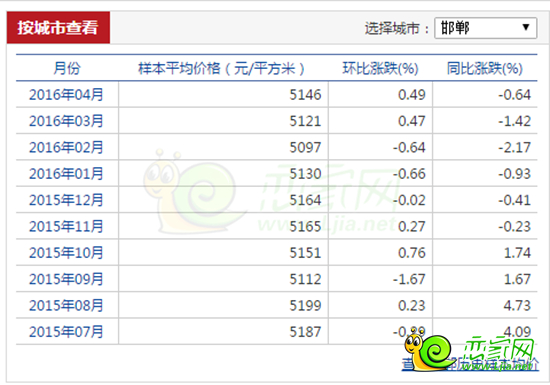Open the historical sample price link at bottom

(470, 365)
